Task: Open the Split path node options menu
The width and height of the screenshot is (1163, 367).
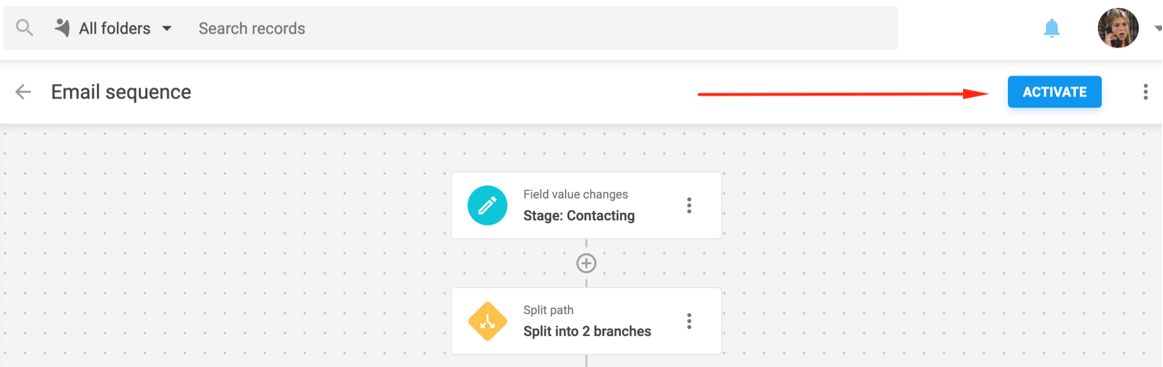Action: pos(689,321)
